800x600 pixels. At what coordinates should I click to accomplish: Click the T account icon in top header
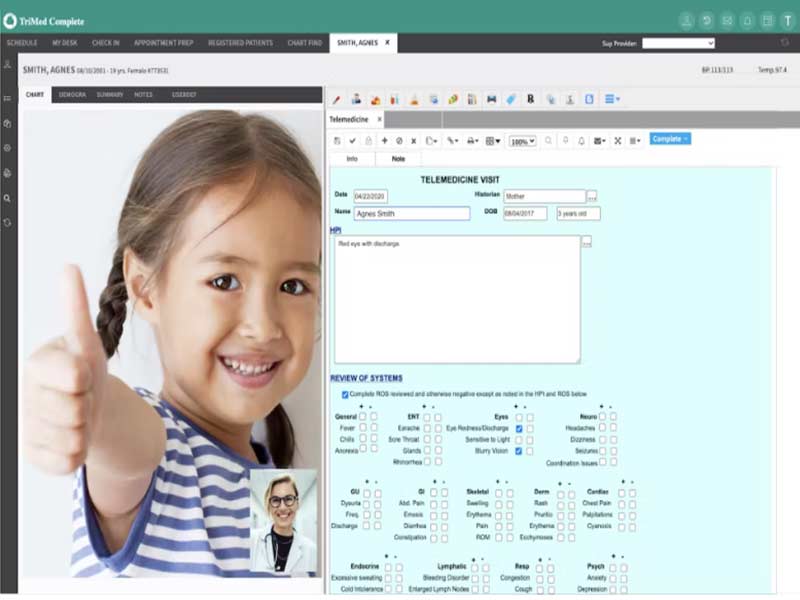(x=788, y=21)
